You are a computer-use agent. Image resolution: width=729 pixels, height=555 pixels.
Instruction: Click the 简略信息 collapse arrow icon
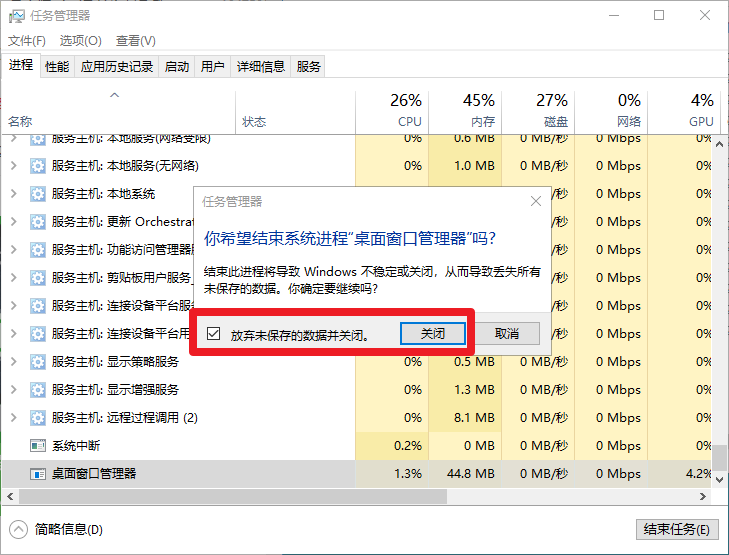click(x=19, y=529)
